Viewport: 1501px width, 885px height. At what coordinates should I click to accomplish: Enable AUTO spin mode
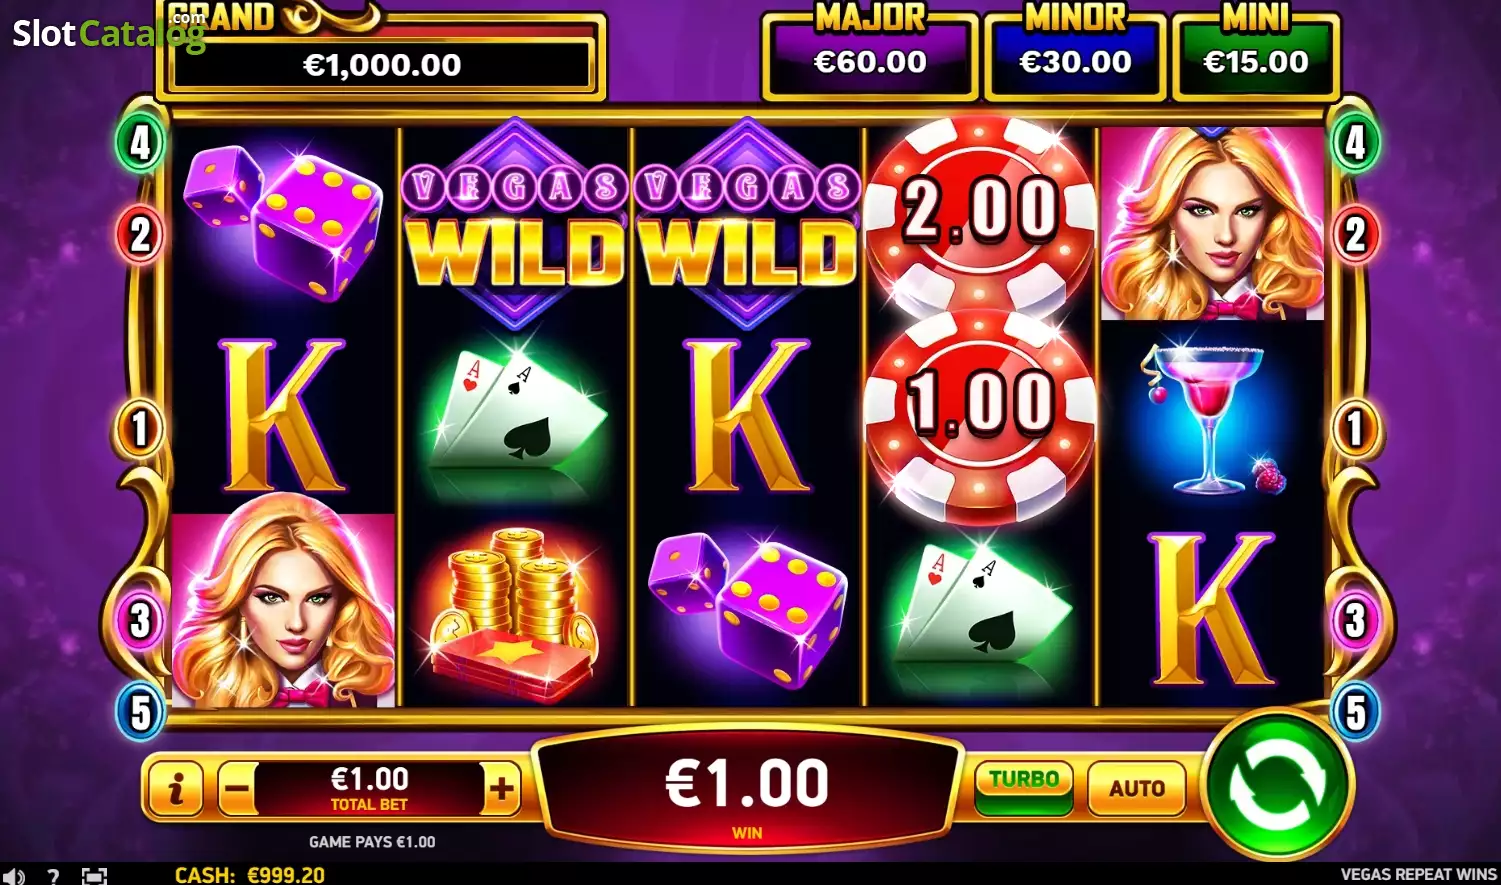pos(1137,788)
